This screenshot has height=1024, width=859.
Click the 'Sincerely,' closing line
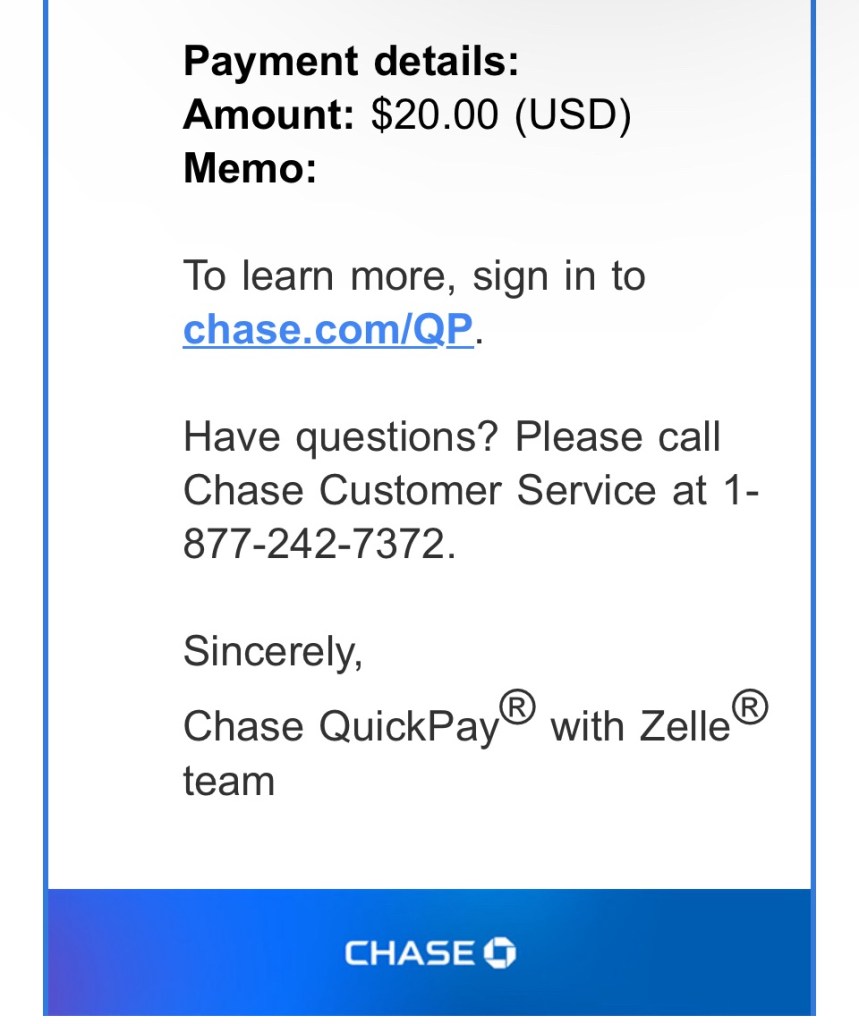click(272, 651)
